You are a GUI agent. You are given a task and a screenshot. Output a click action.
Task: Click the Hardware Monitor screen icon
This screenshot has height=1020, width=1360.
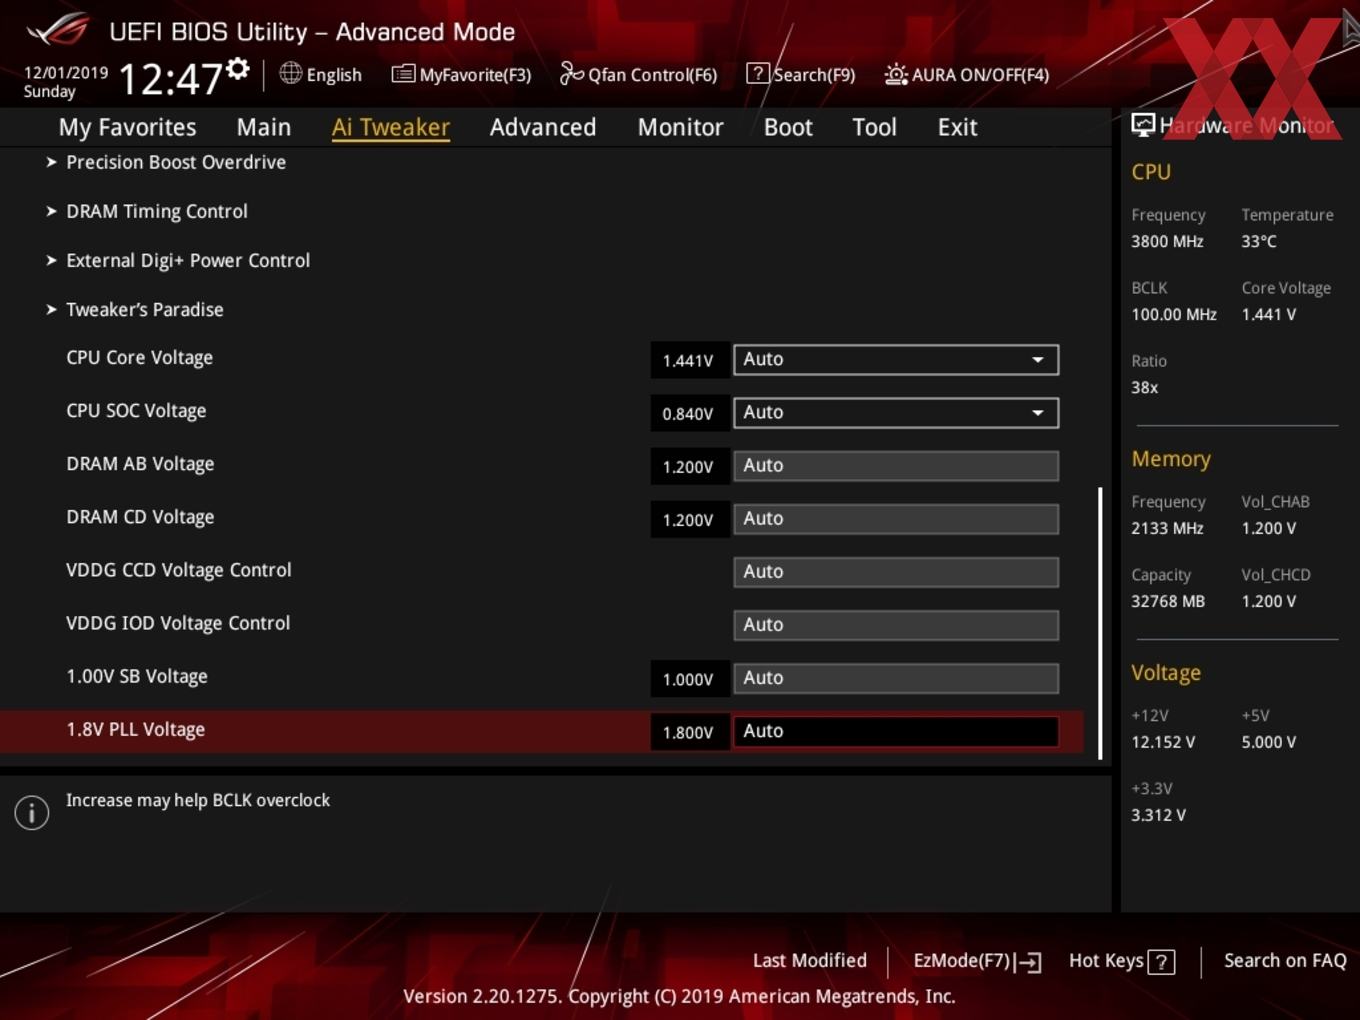[1143, 125]
